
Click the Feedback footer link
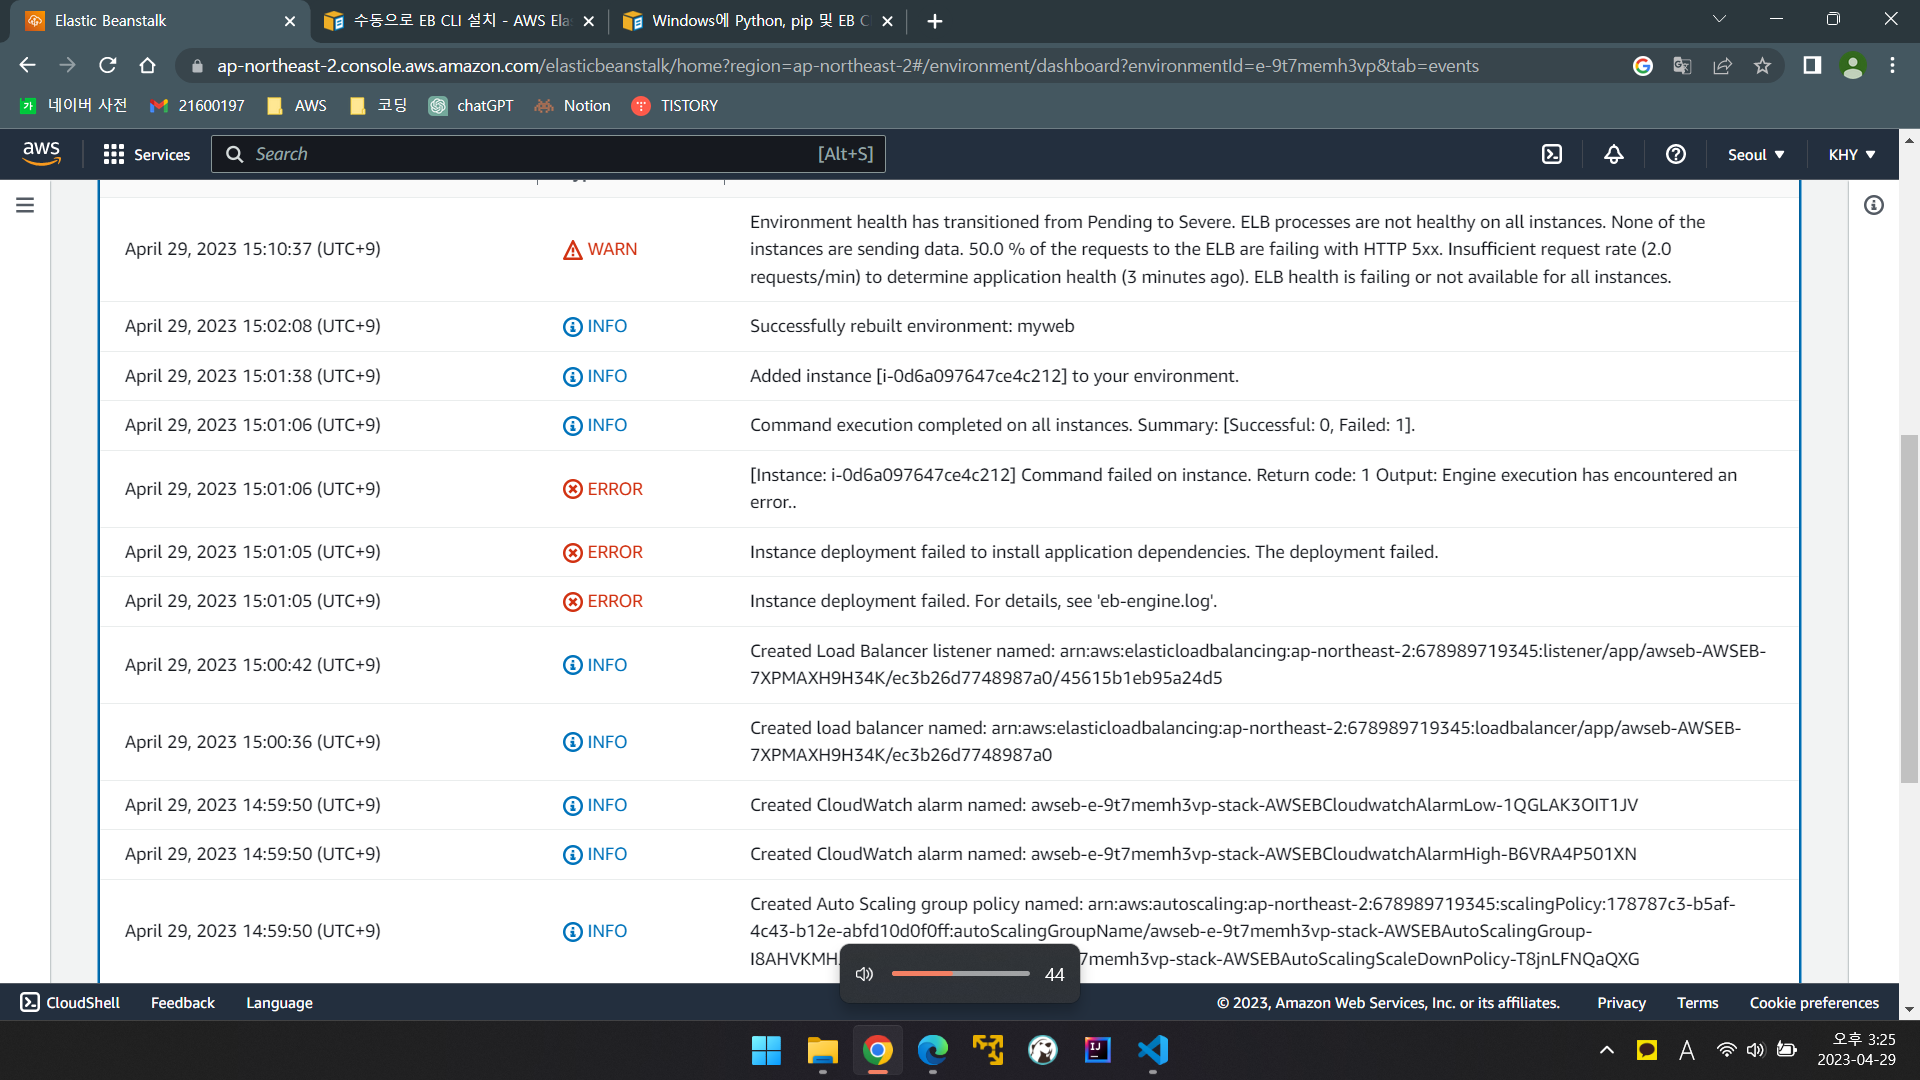tap(183, 1002)
